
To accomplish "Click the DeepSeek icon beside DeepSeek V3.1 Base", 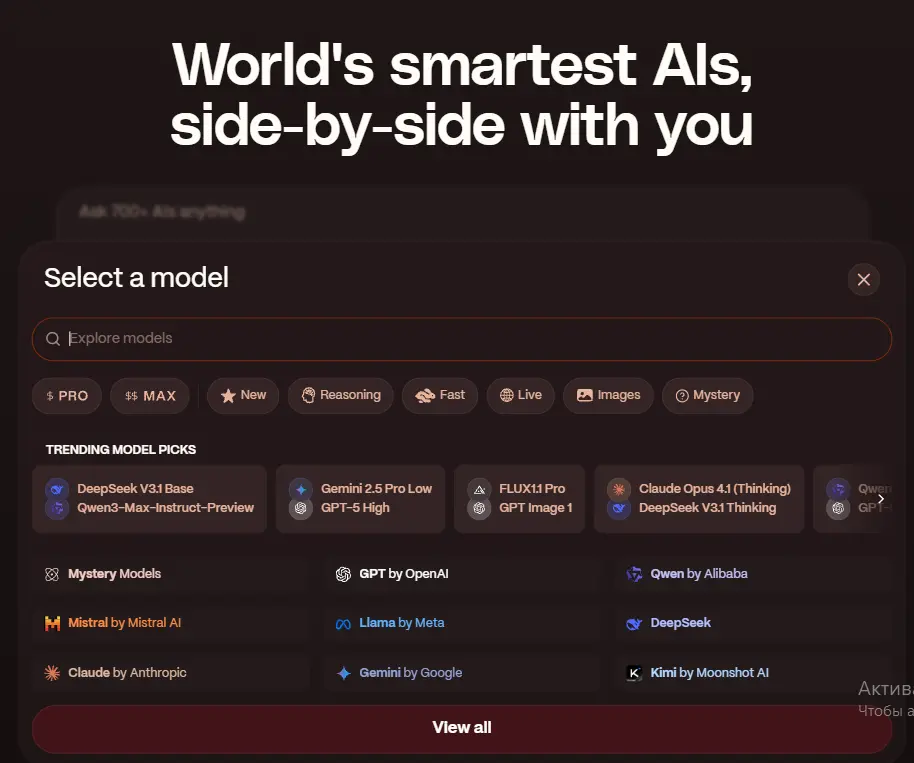I will [57, 489].
